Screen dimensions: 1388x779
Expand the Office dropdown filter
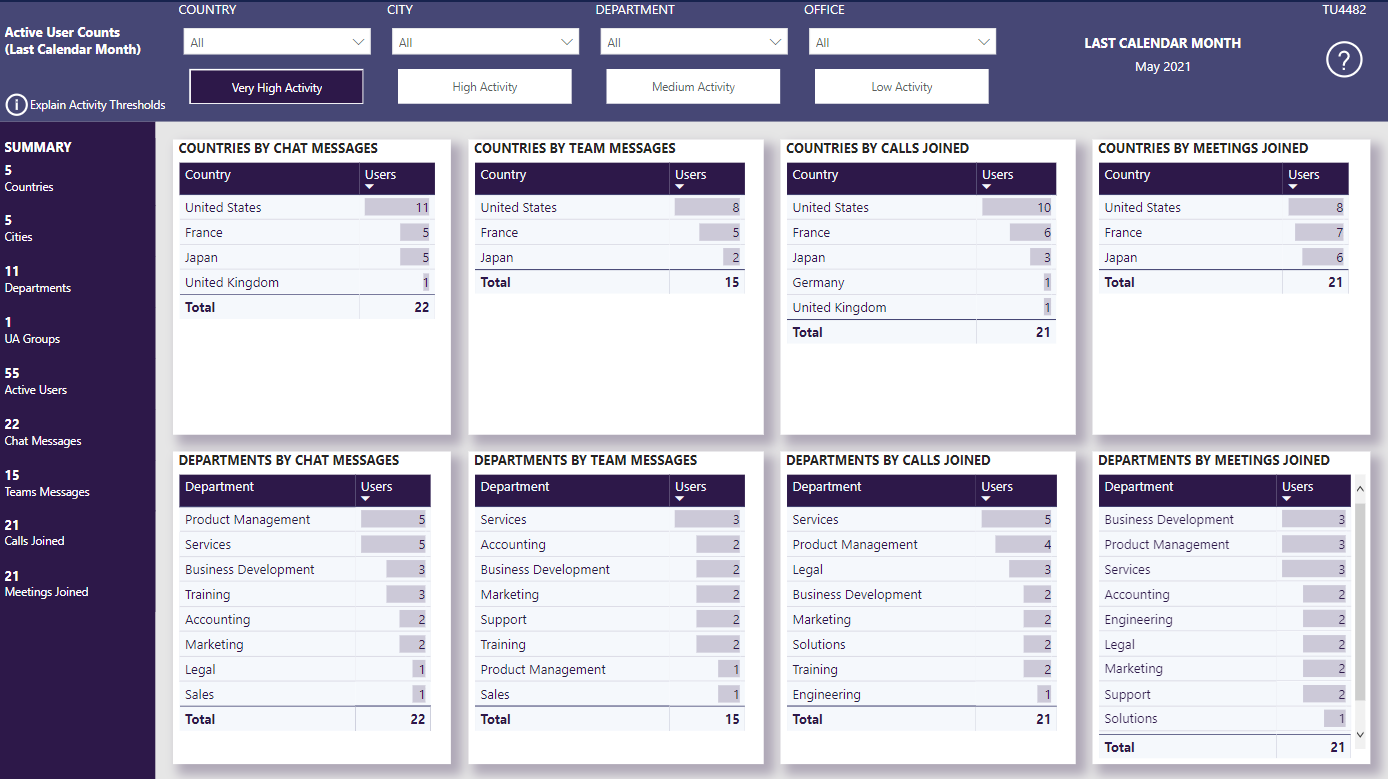(902, 42)
